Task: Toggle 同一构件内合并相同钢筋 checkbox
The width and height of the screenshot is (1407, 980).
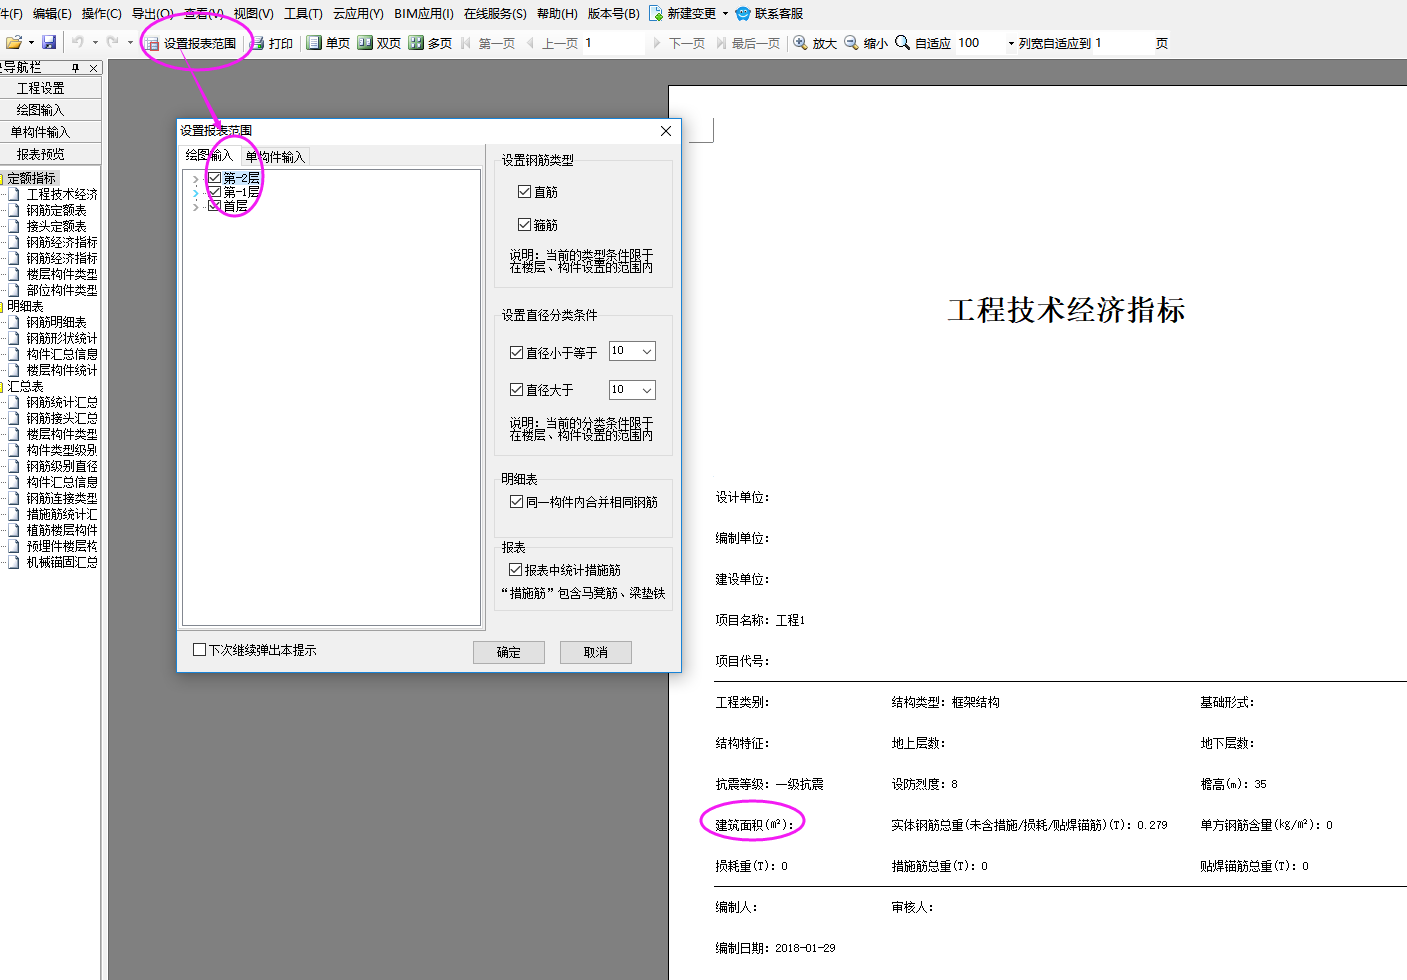Action: pyautogui.click(x=516, y=502)
